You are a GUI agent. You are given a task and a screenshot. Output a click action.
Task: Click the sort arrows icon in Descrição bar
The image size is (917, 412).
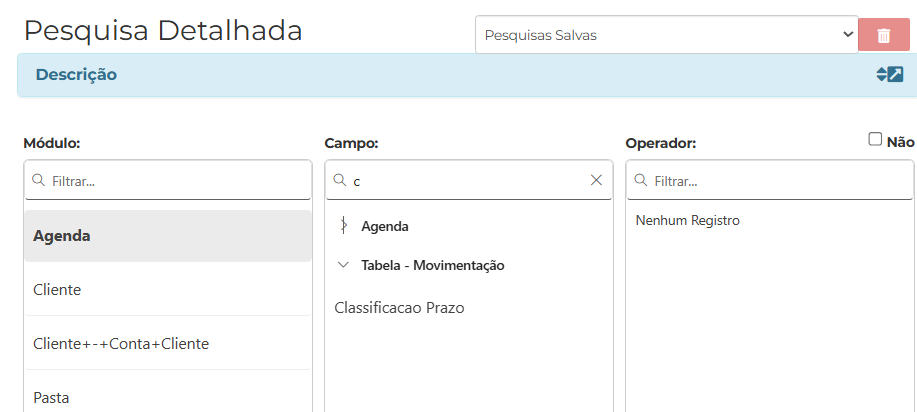[x=881, y=74]
